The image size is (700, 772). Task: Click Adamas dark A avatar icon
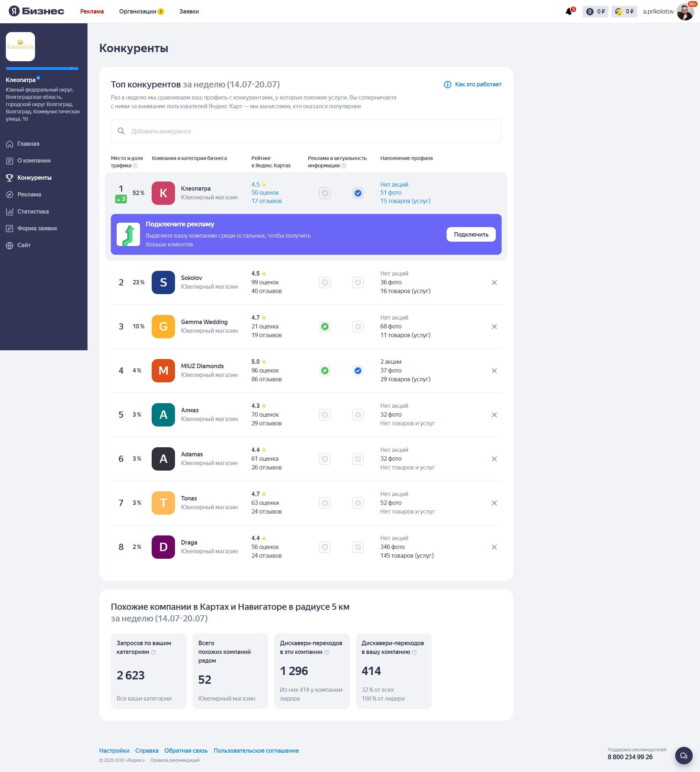(x=163, y=459)
